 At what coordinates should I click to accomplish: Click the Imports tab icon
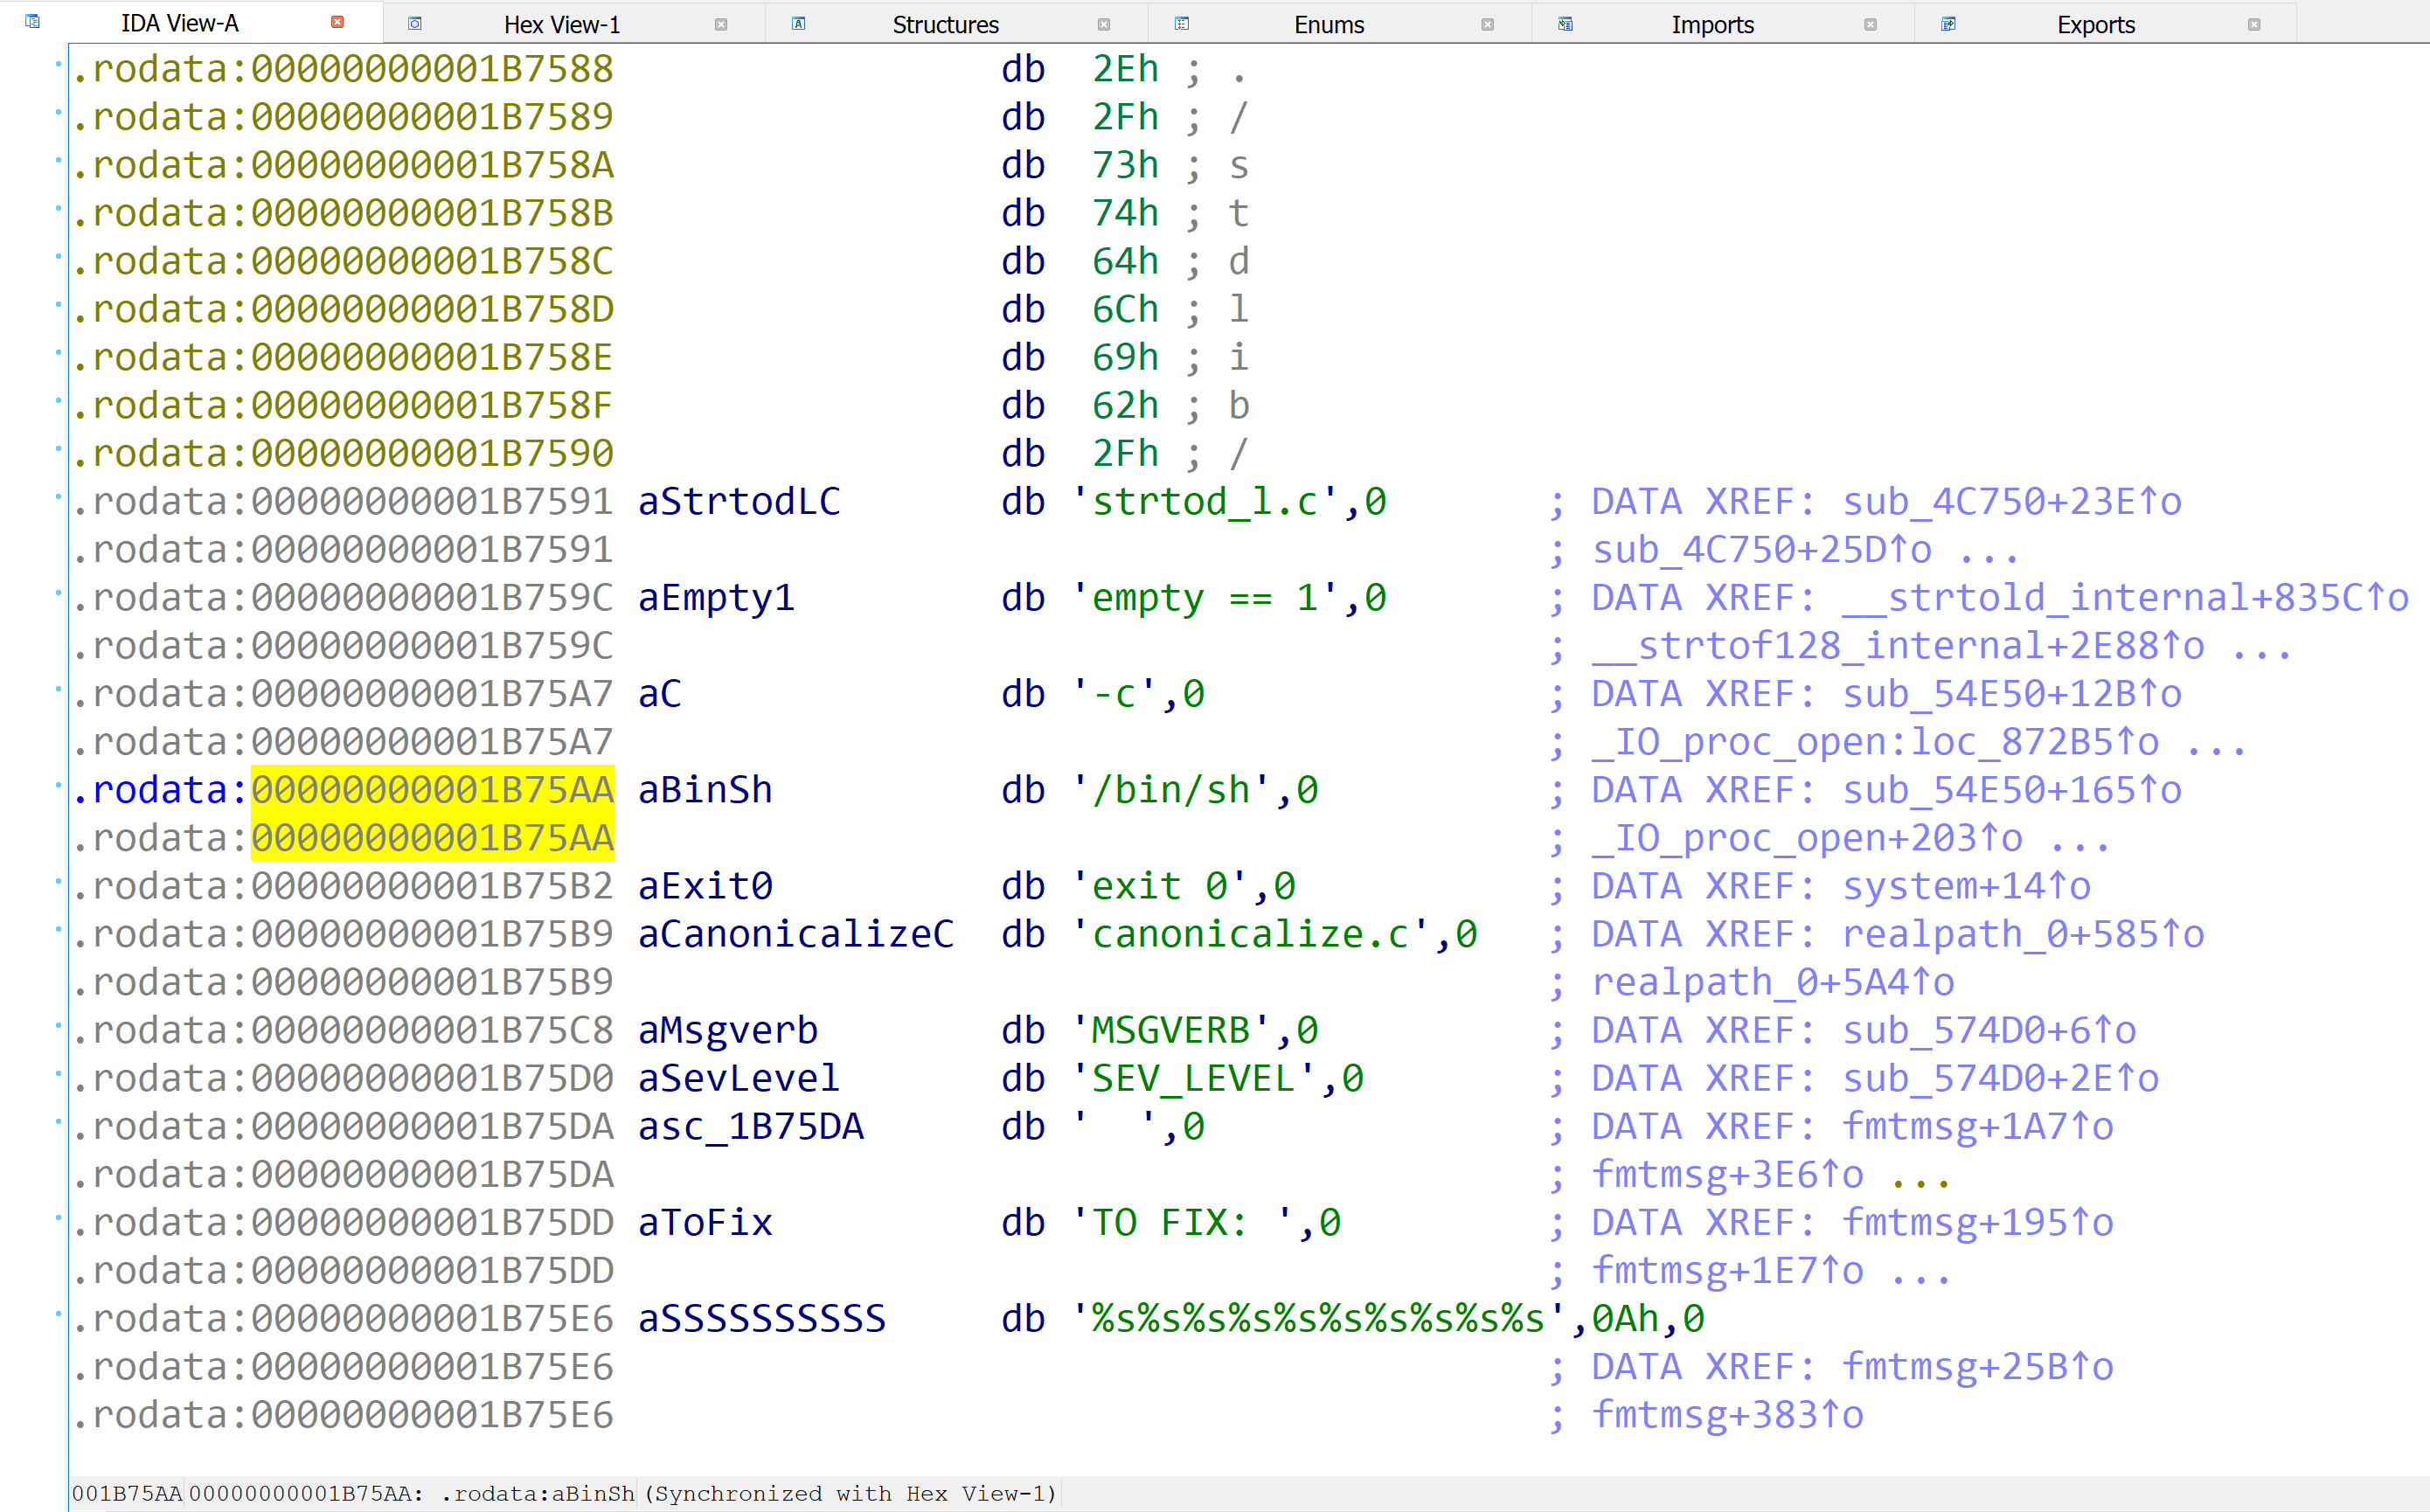(1566, 21)
